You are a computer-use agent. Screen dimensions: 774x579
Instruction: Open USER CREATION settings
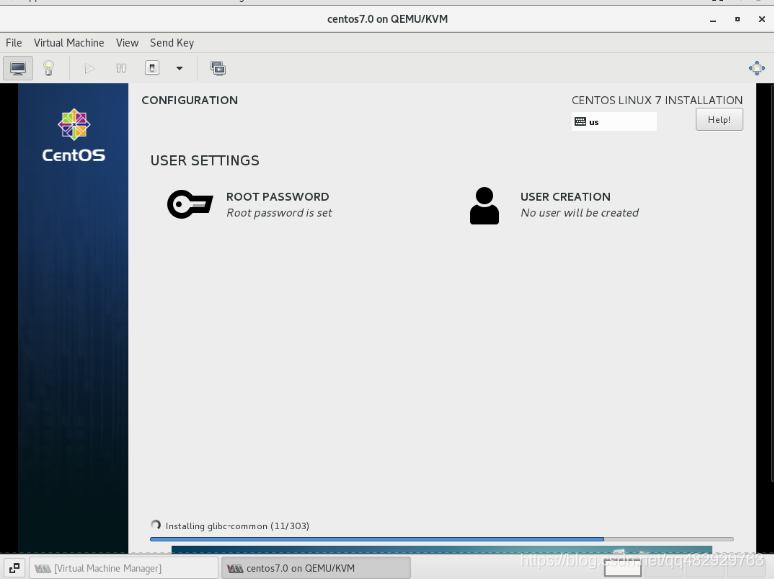tap(554, 205)
